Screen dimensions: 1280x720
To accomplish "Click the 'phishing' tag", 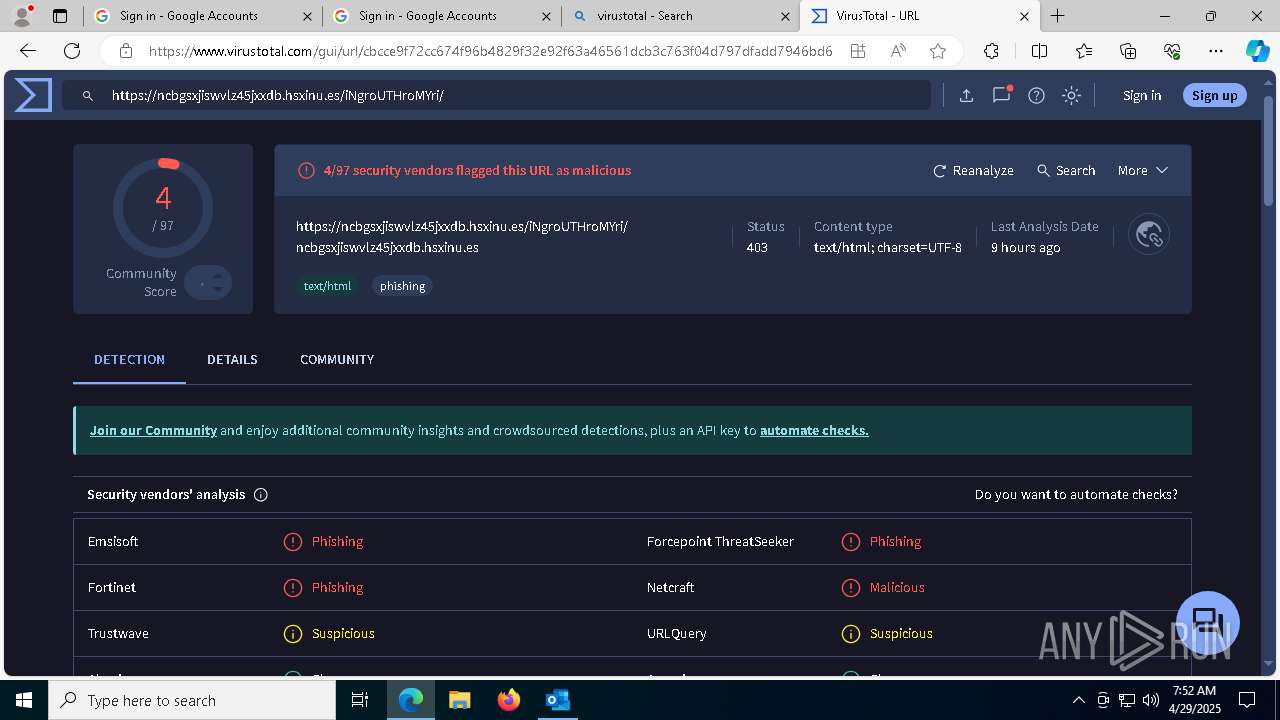I will point(402,286).
